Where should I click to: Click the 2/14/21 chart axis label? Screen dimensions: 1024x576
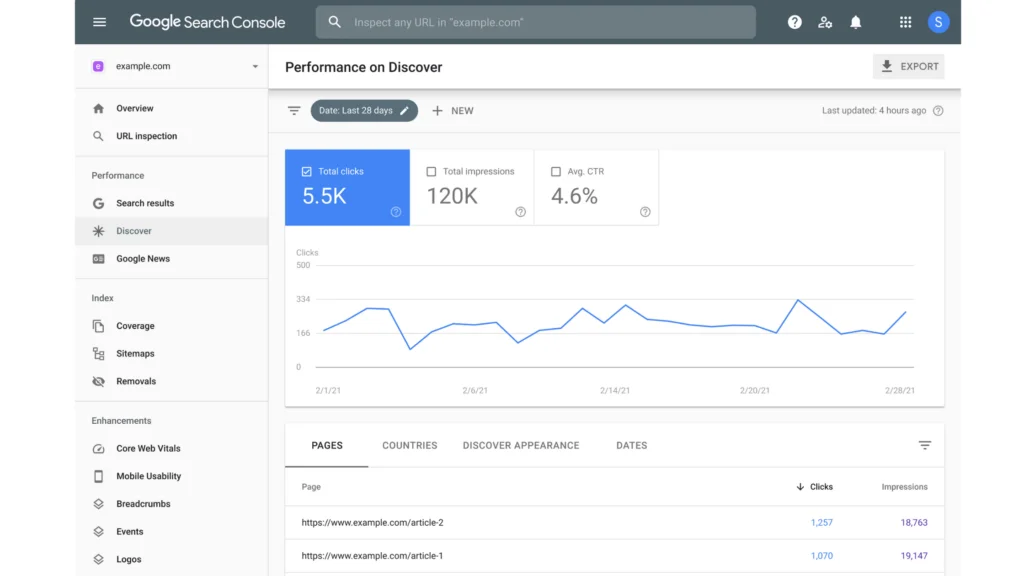[x=615, y=391]
